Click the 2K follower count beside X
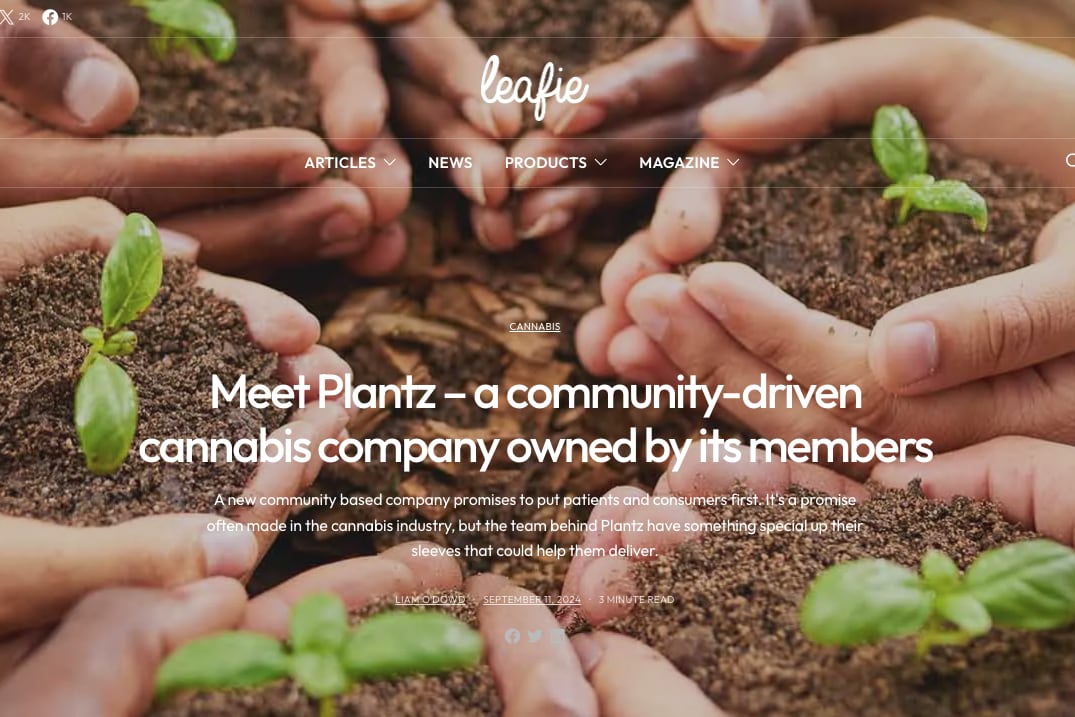The width and height of the screenshot is (1075, 717). (25, 17)
